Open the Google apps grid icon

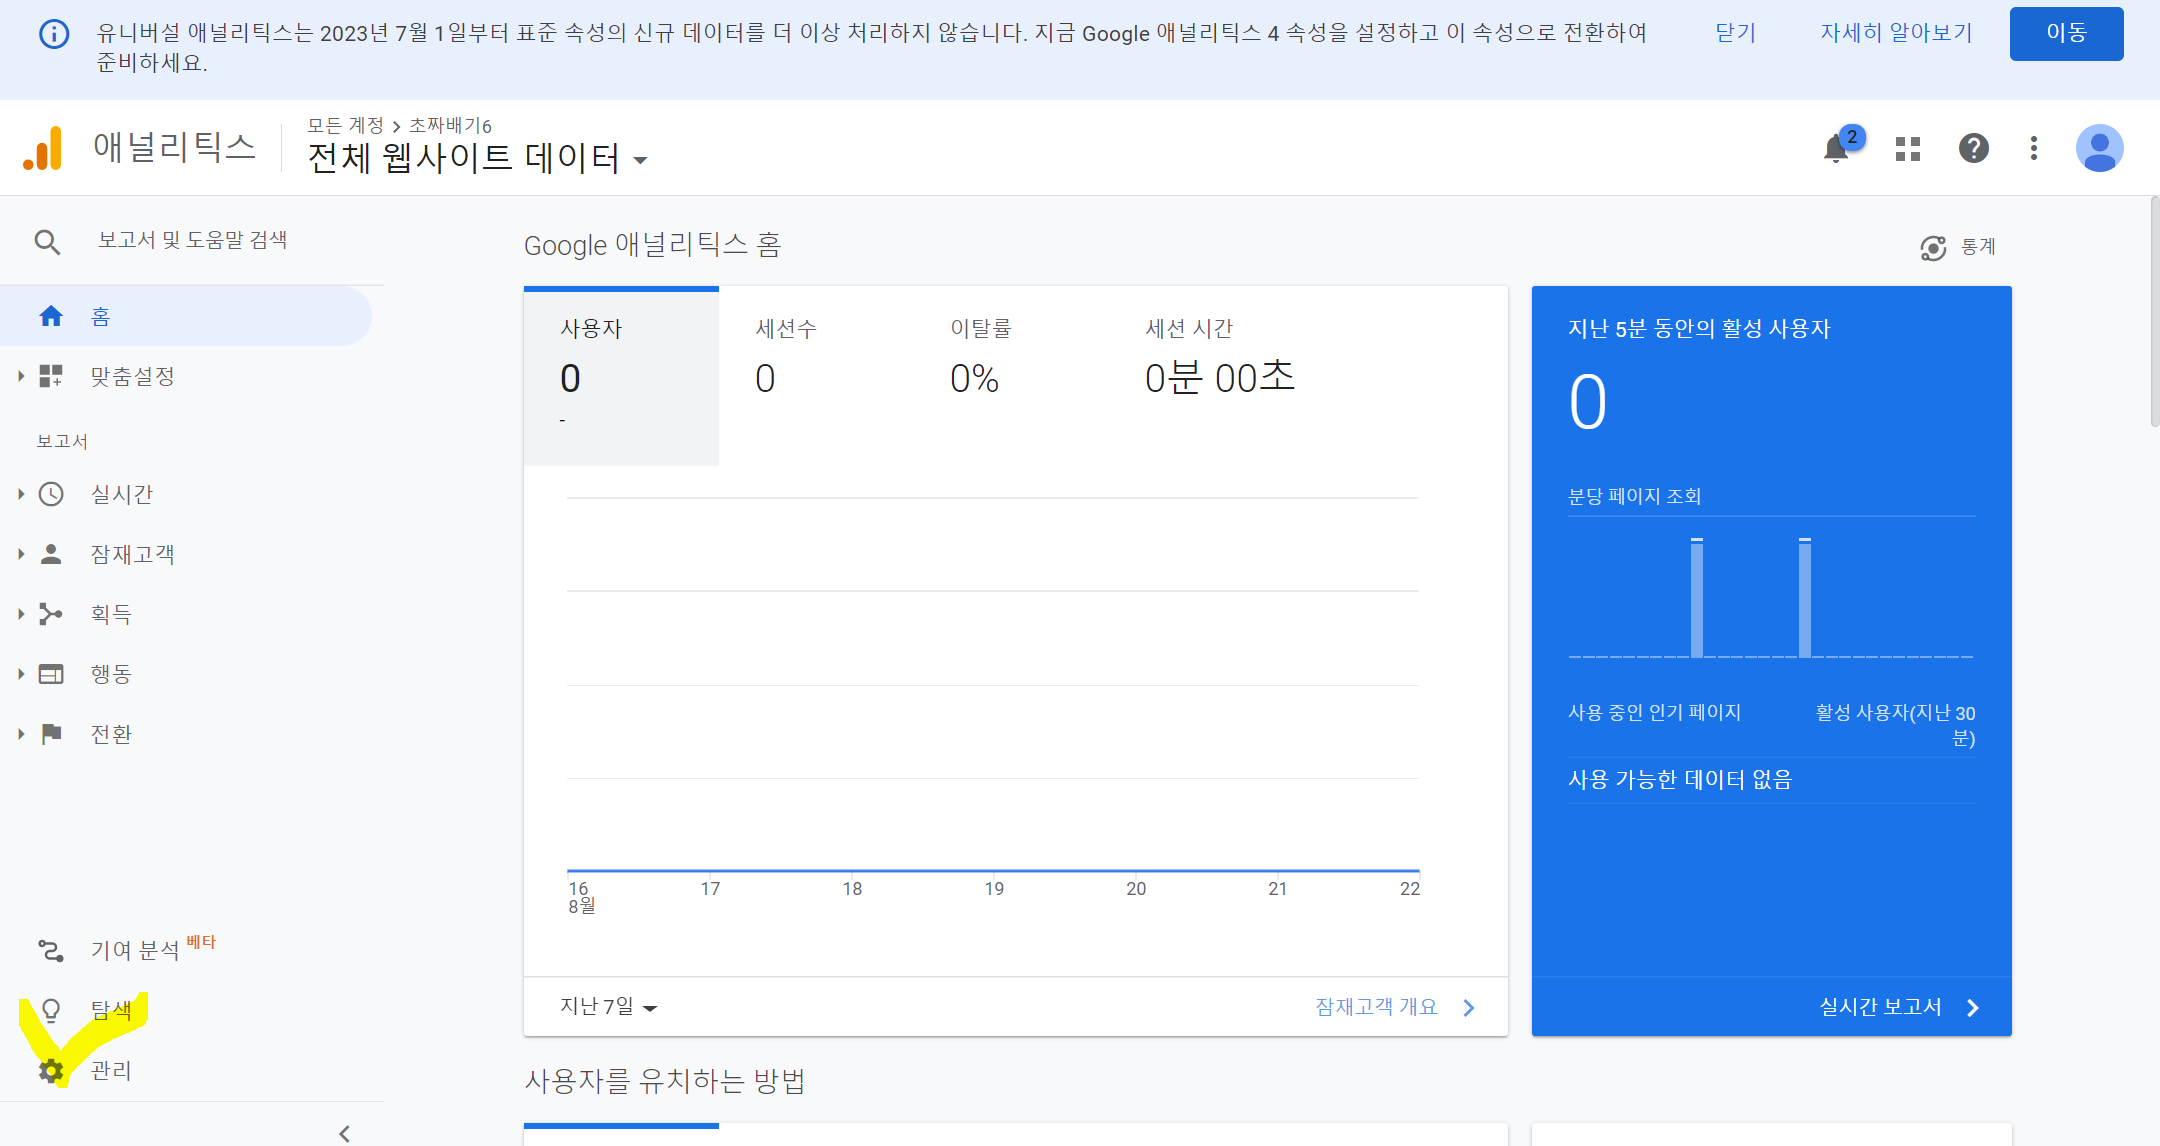[x=1908, y=149]
